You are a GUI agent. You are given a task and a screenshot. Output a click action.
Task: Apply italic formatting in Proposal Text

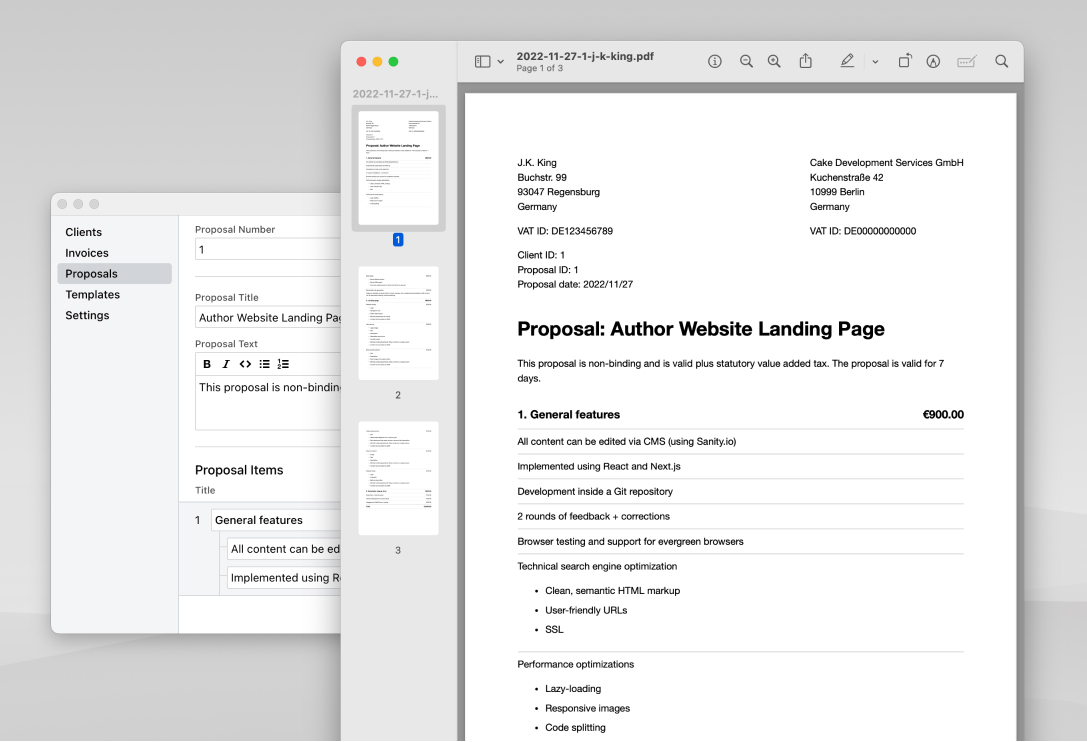226,364
